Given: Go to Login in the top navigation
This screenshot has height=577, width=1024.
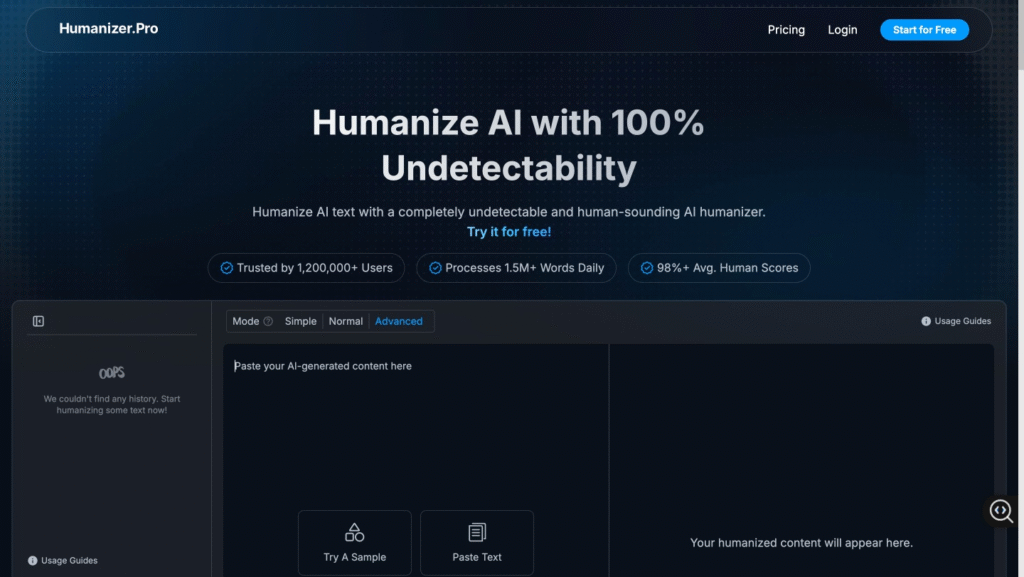Looking at the screenshot, I should 842,30.
